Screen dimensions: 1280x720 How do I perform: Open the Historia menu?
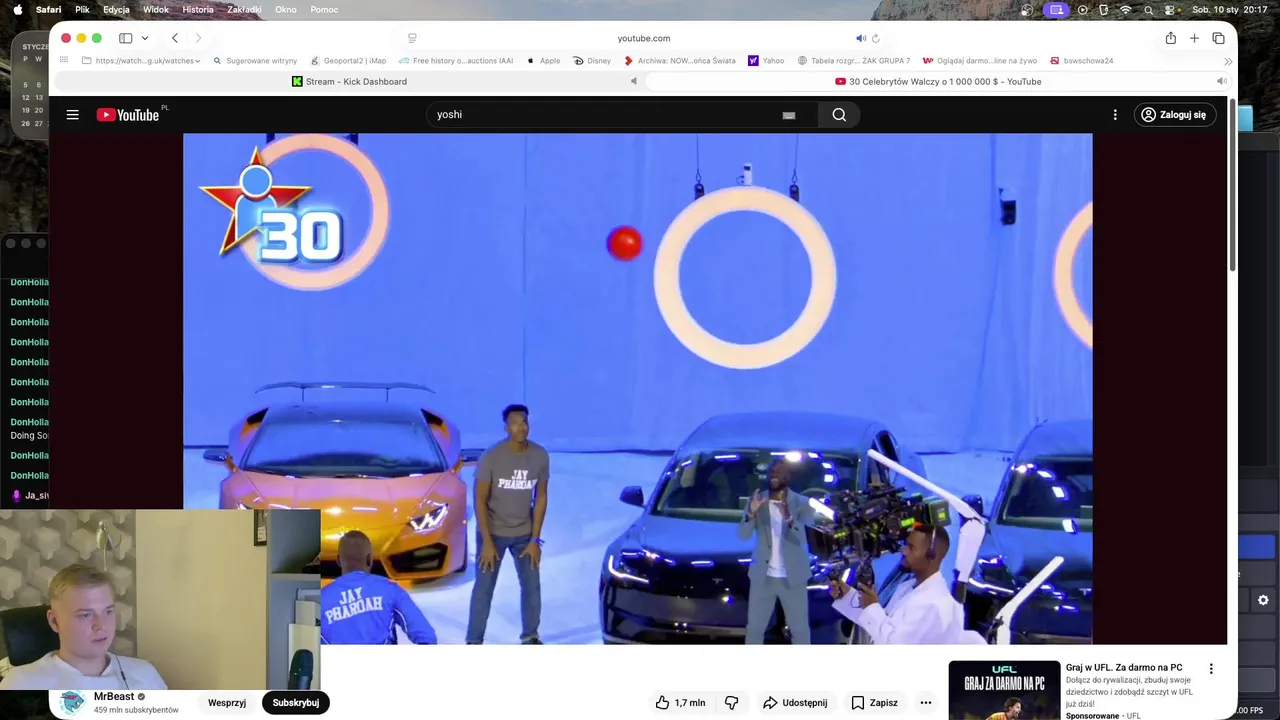(x=198, y=9)
